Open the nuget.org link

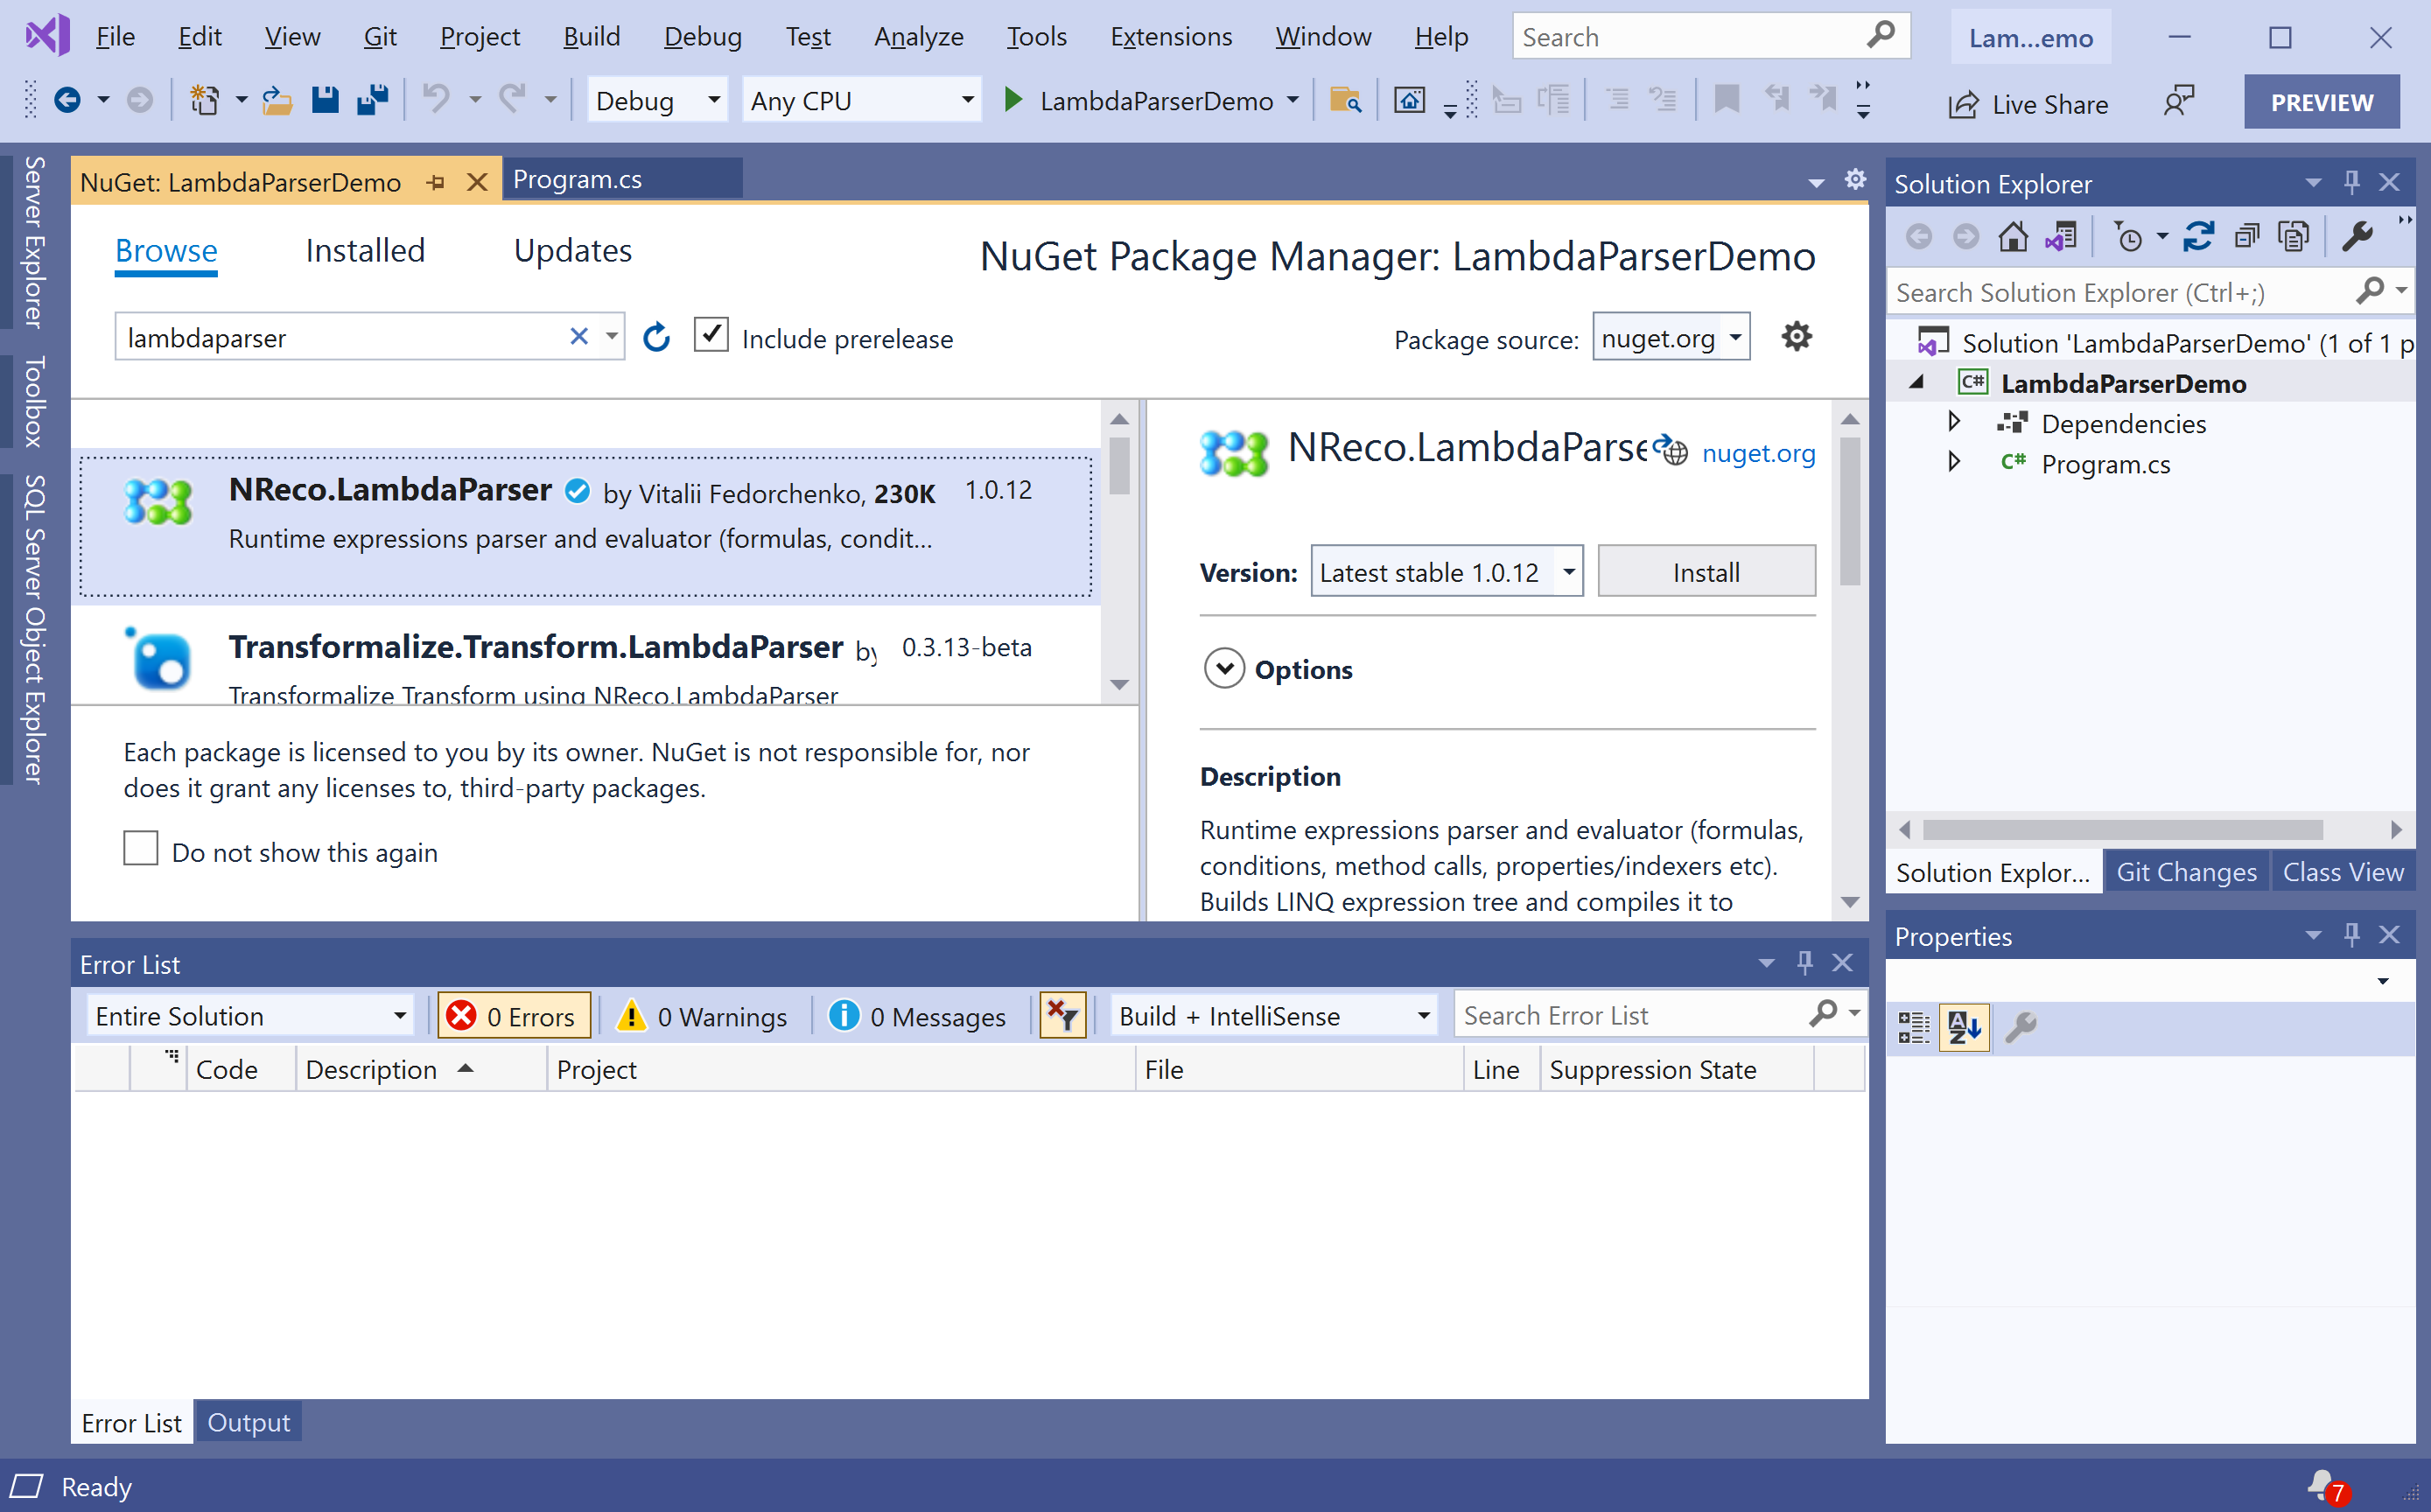1757,453
